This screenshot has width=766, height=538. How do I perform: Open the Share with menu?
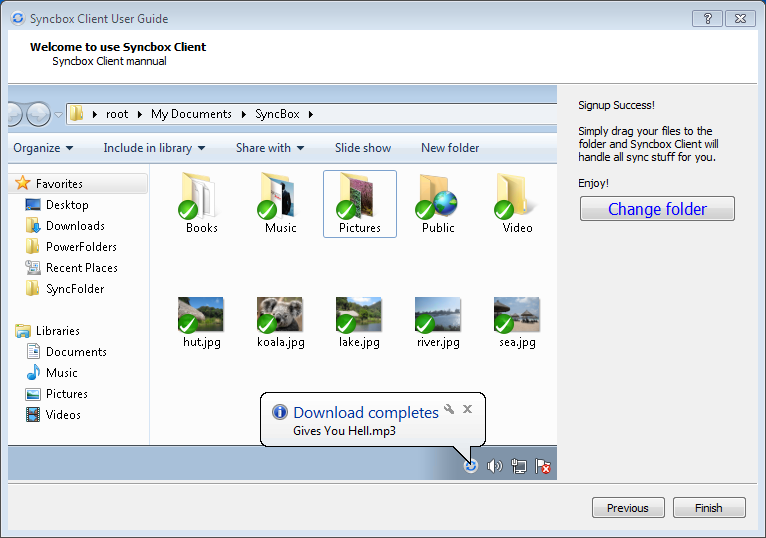(x=270, y=148)
